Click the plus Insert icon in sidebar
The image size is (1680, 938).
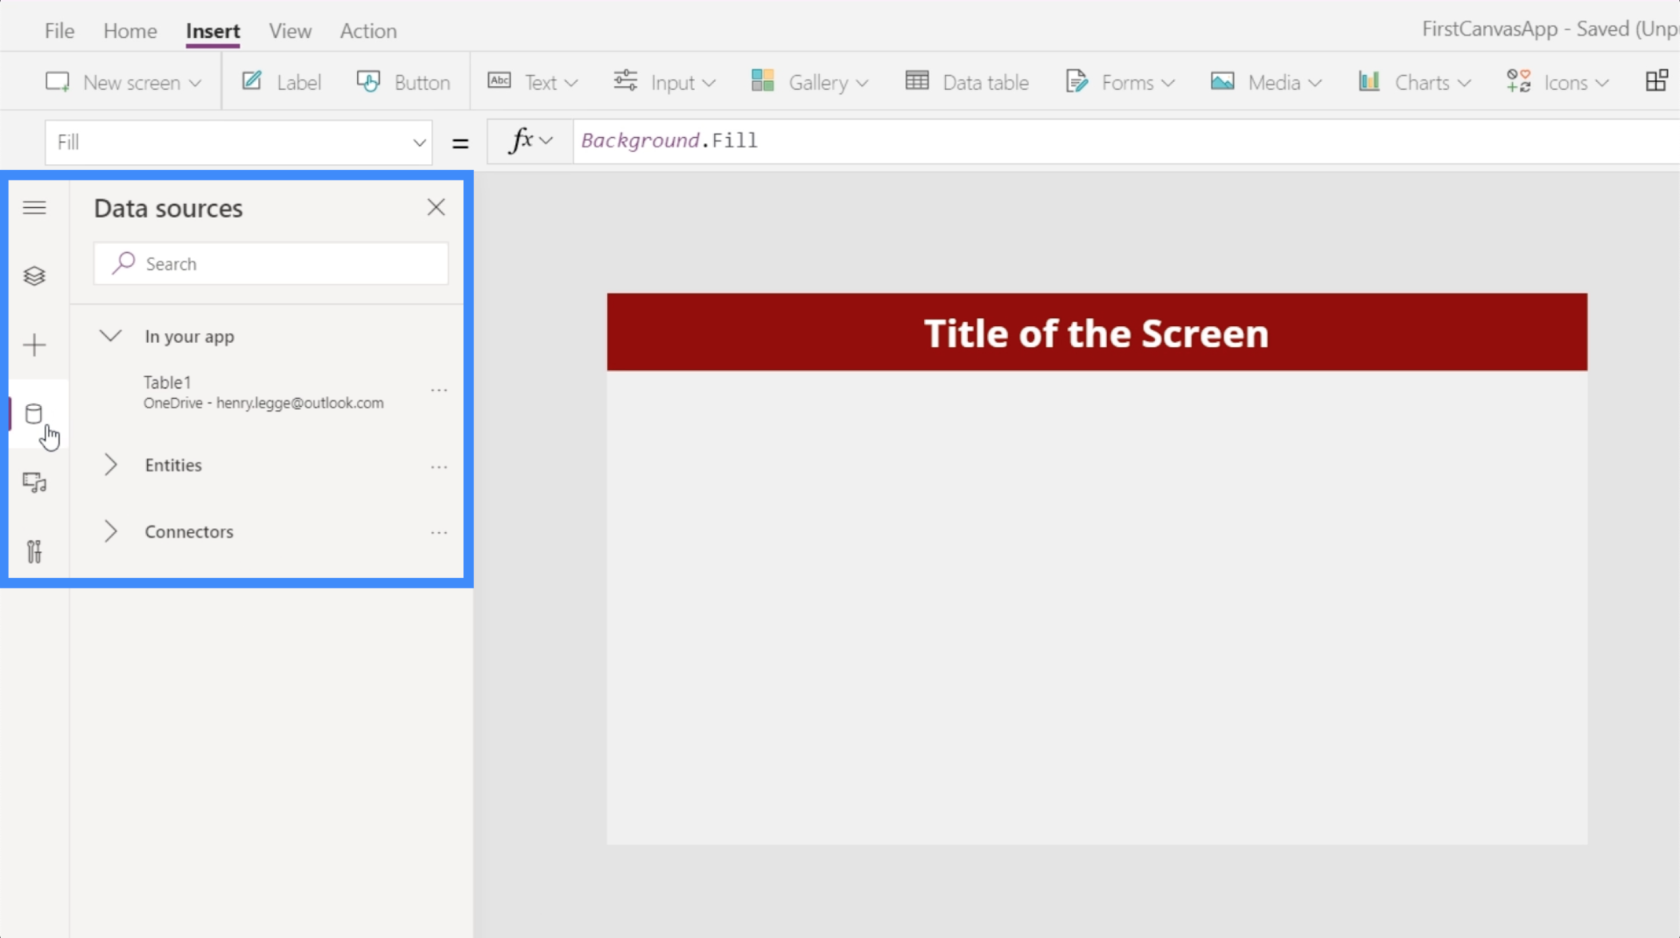coord(34,345)
